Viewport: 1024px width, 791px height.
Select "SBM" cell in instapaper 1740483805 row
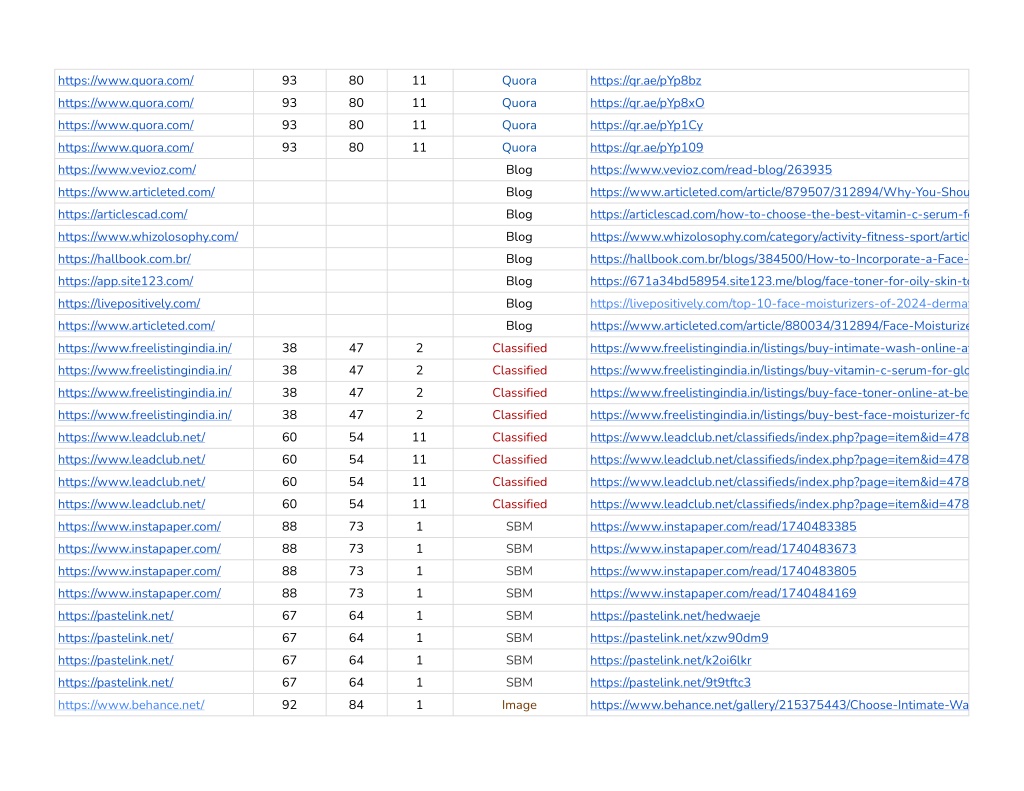(x=519, y=570)
